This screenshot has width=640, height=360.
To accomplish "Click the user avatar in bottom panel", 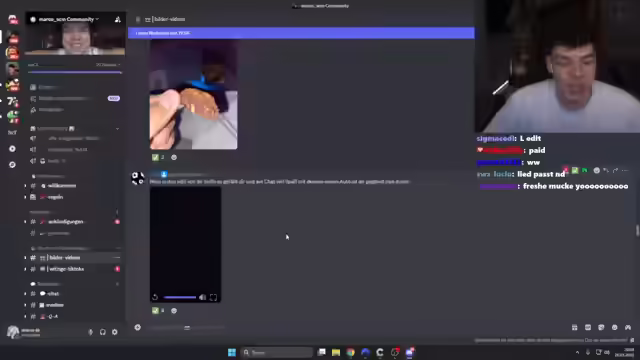I will (x=13, y=332).
